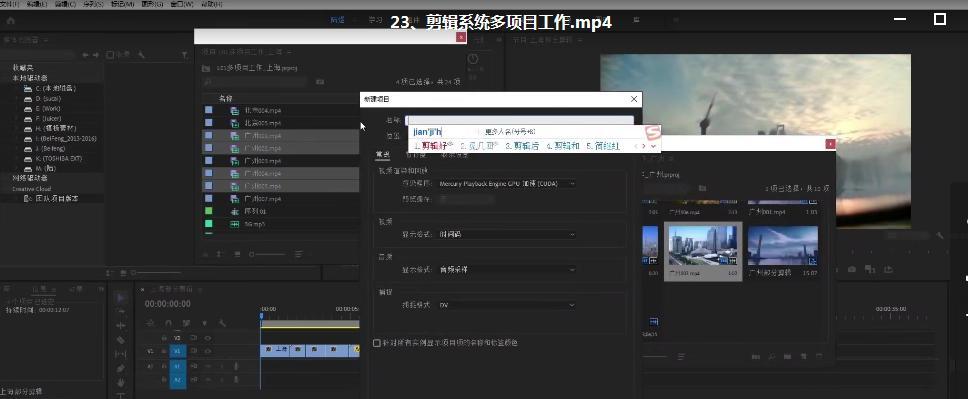Click project name input field in New Project dialog
Screen dimensions: 968x399
519,121
